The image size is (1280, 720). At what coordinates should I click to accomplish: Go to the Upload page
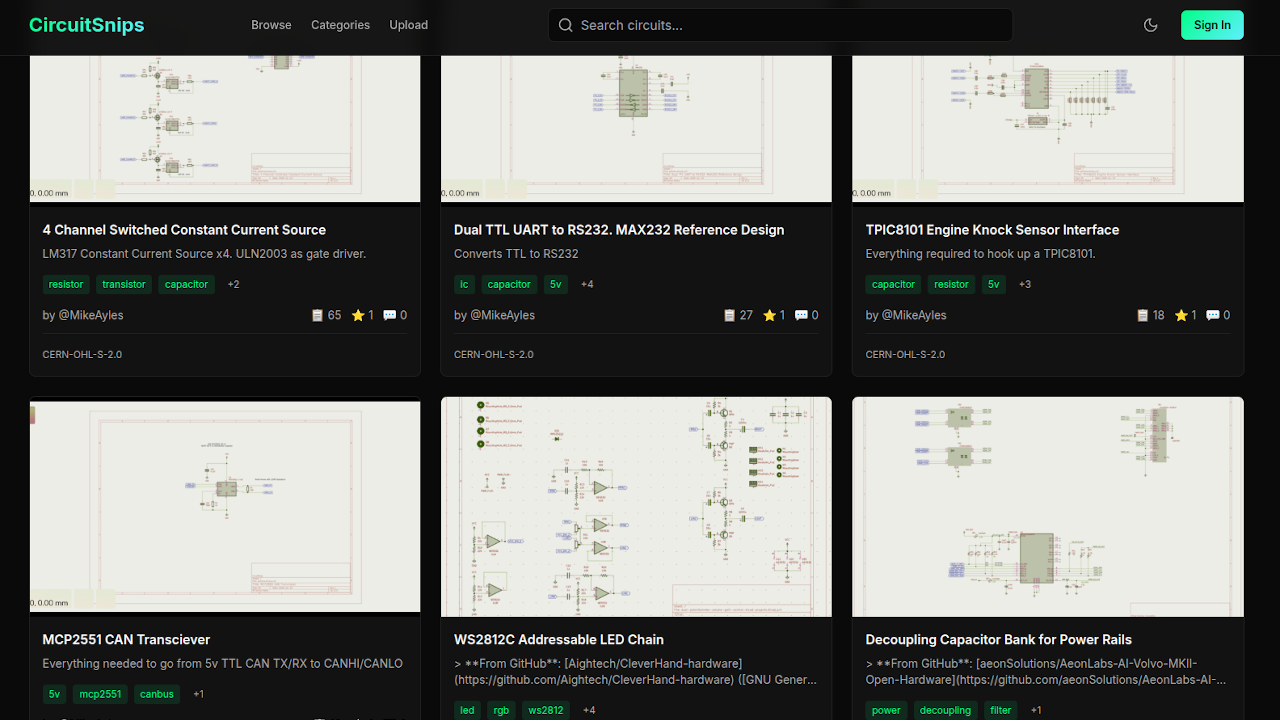click(x=408, y=25)
